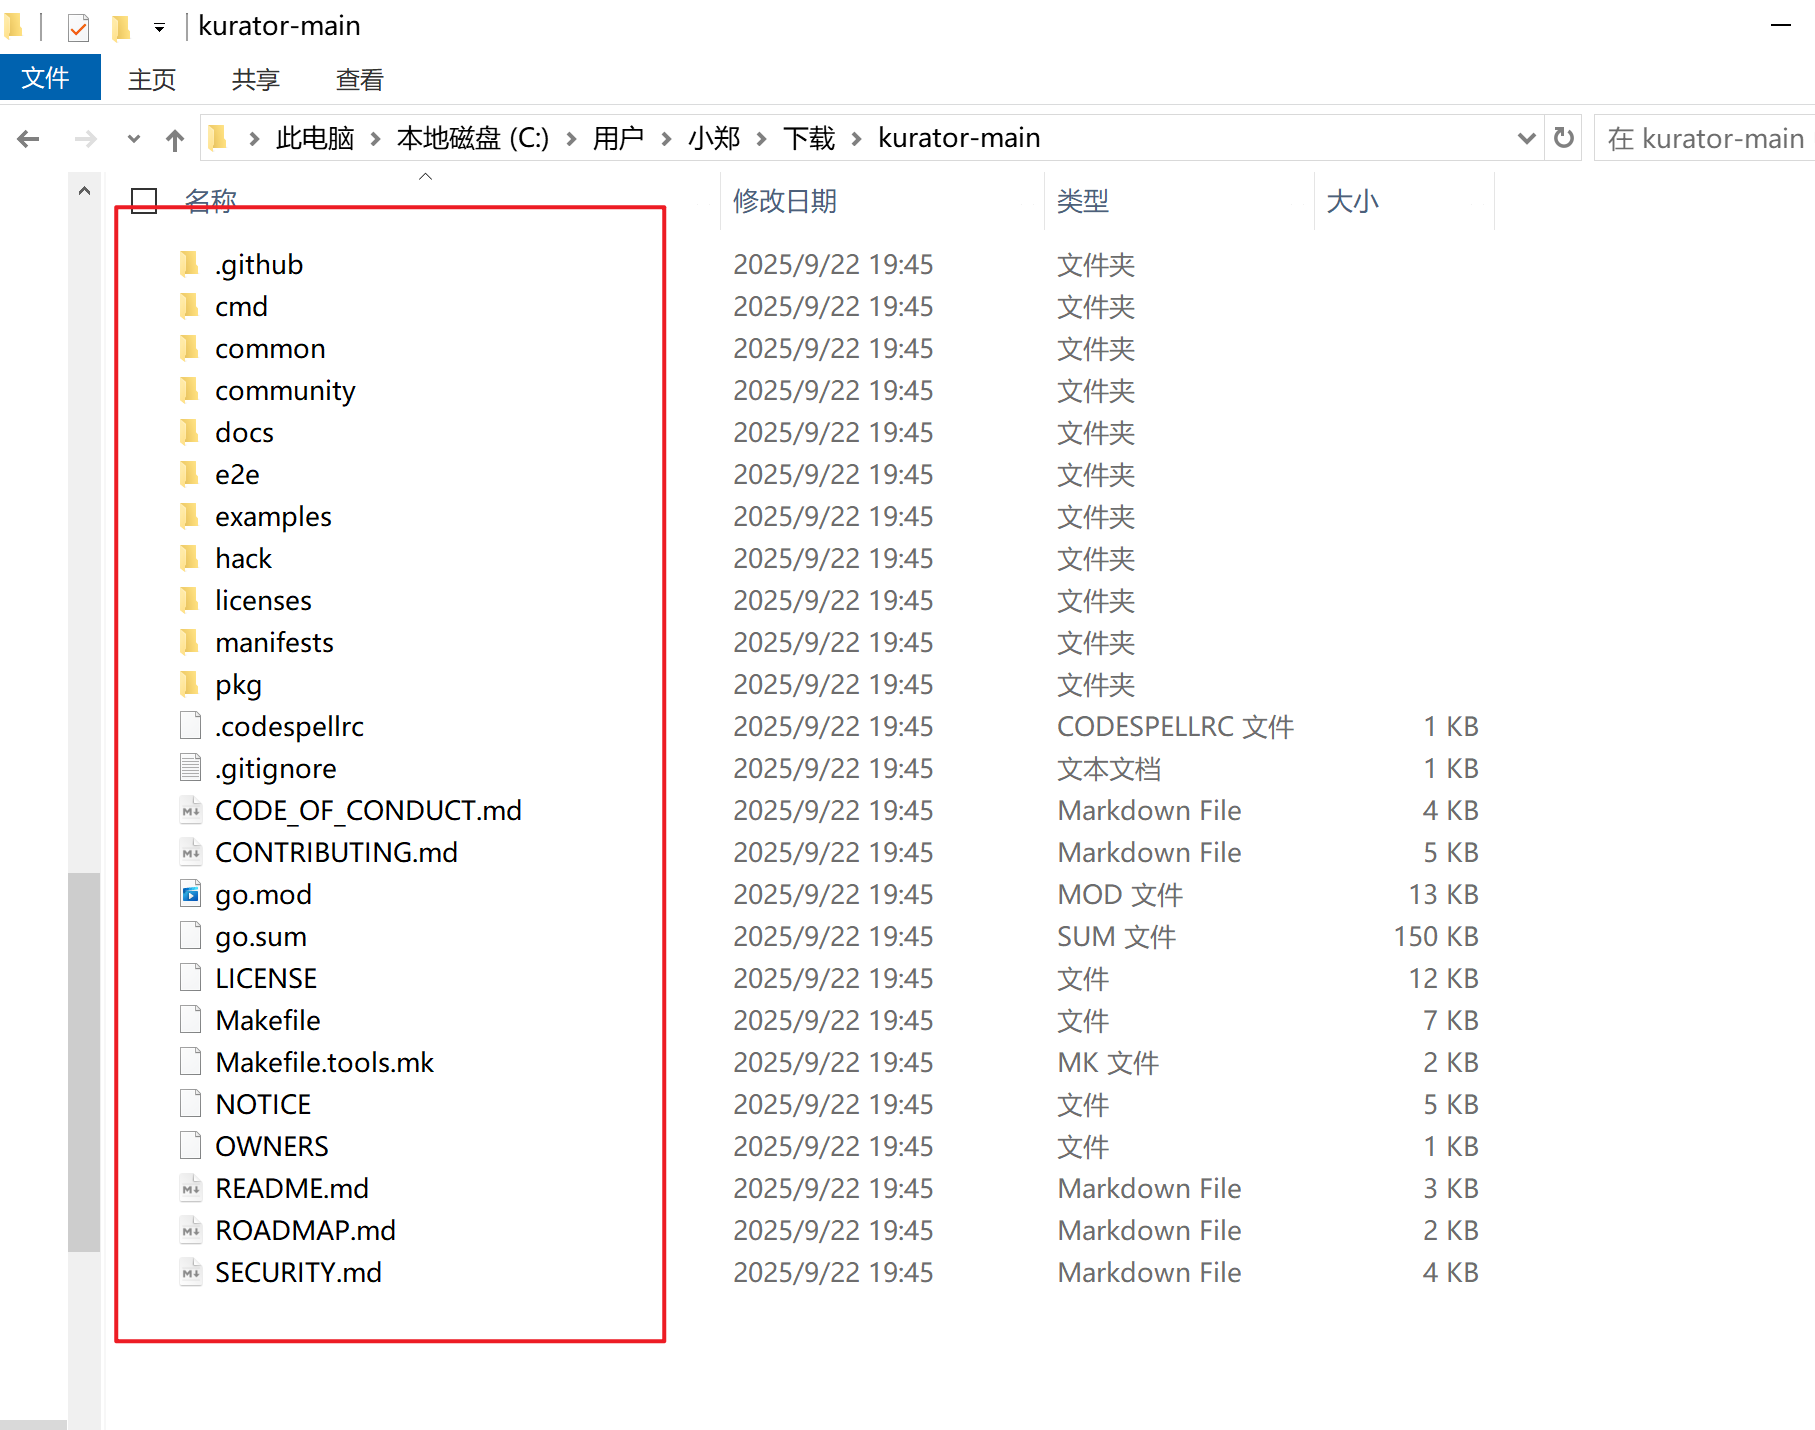Select the OWNERS file name
1815x1430 pixels.
(271, 1146)
